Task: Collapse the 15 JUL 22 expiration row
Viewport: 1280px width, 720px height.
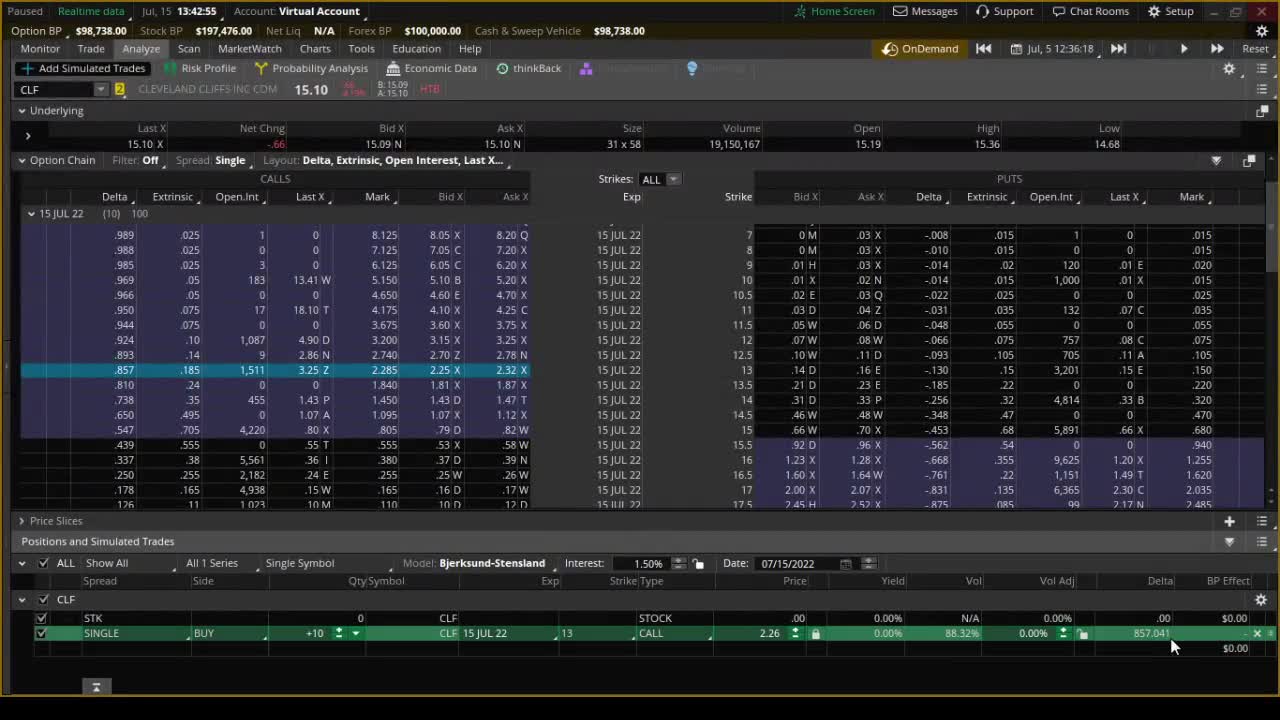Action: click(x=31, y=214)
